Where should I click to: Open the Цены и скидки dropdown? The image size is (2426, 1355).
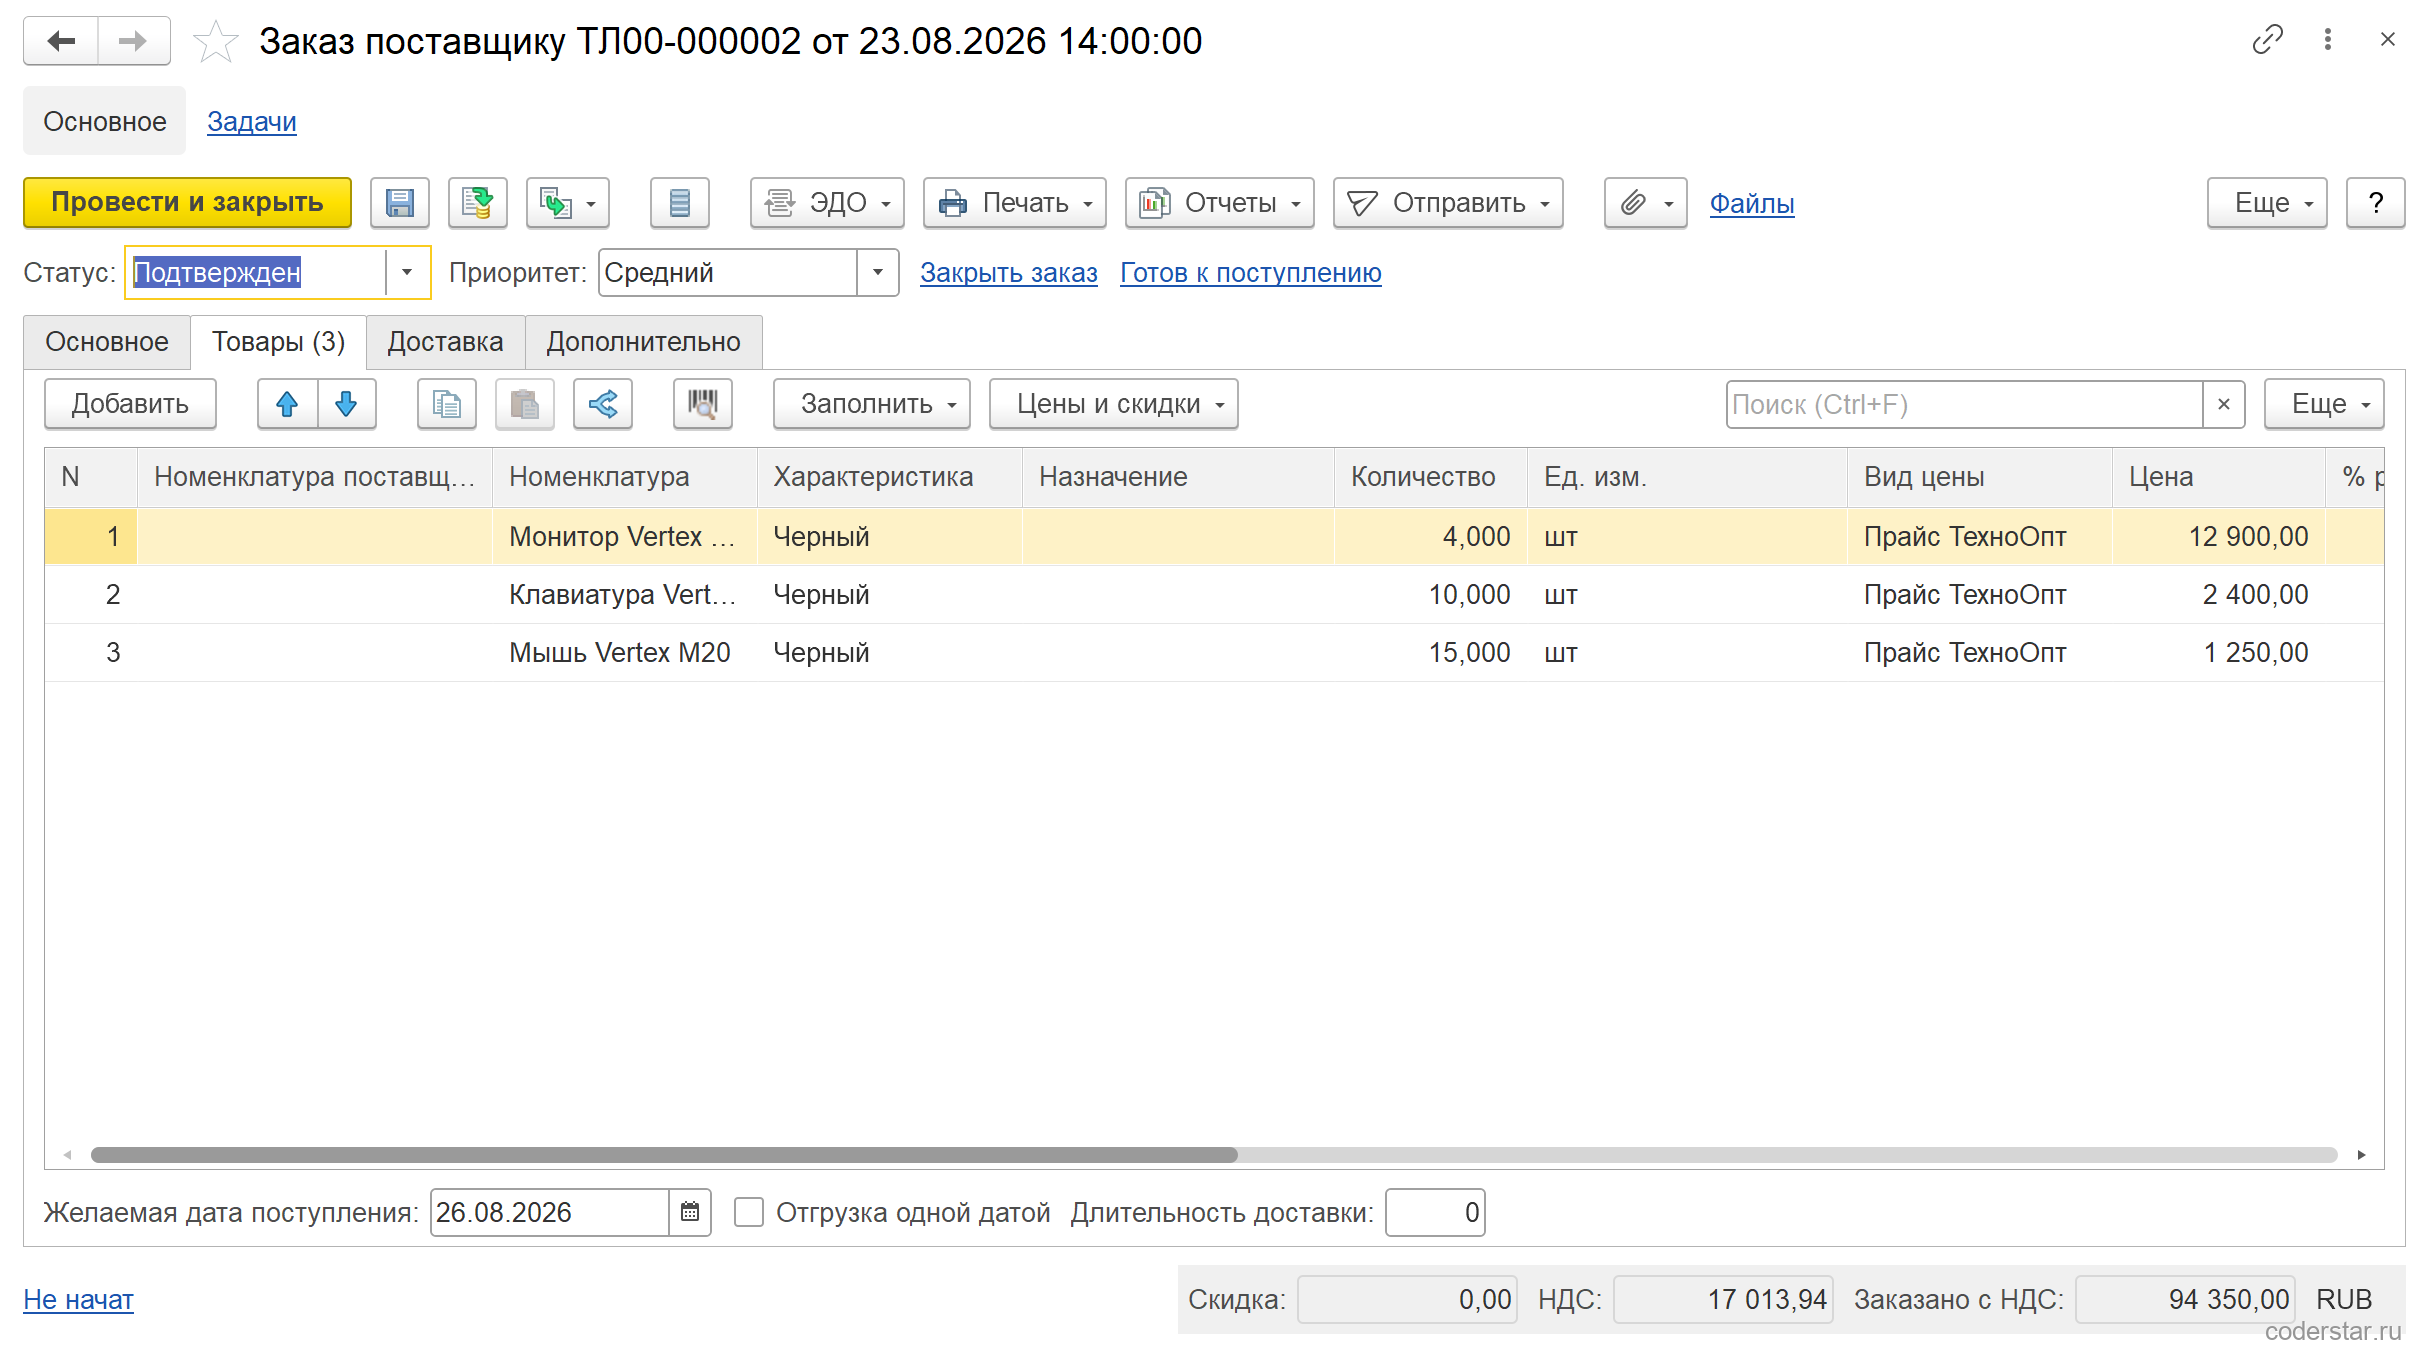coord(1114,404)
